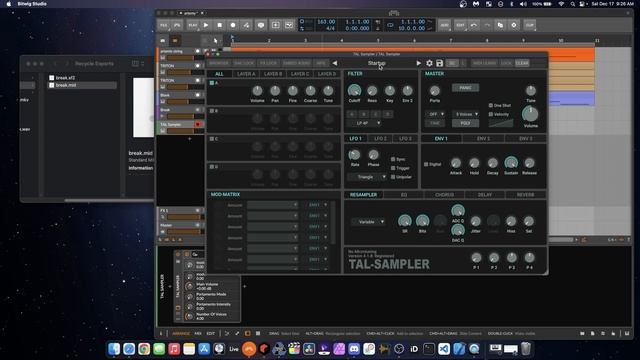
Task: Open the Voices count dropdown in Master
Action: (x=466, y=114)
